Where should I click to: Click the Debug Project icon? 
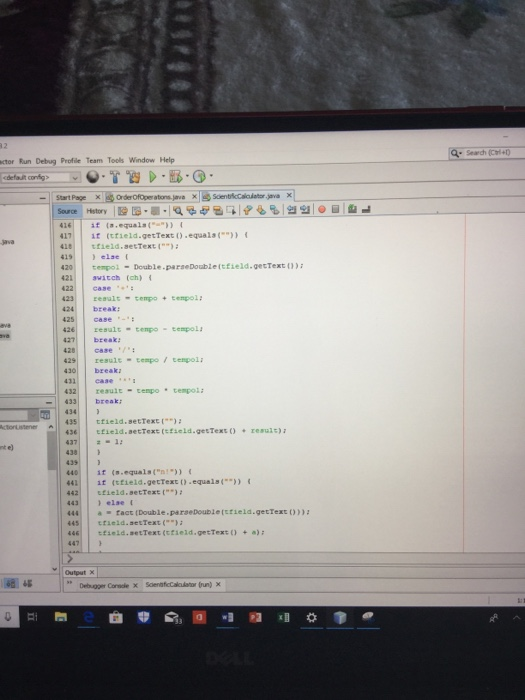pyautogui.click(x=175, y=177)
